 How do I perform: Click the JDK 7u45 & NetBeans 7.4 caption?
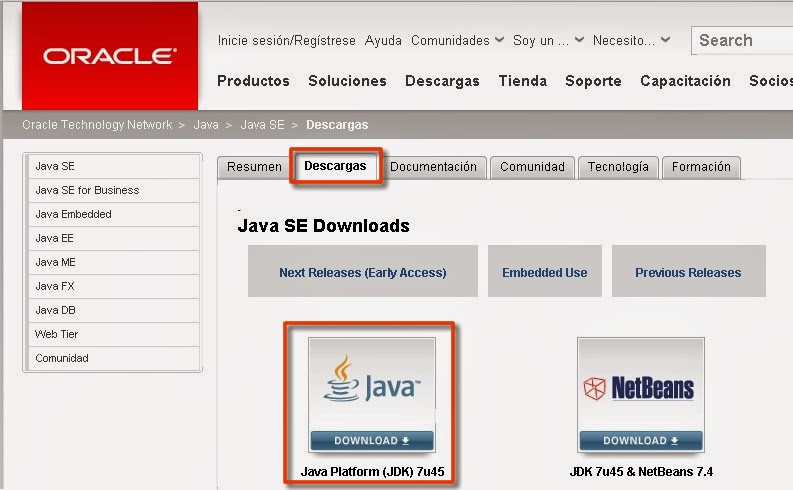point(641,471)
